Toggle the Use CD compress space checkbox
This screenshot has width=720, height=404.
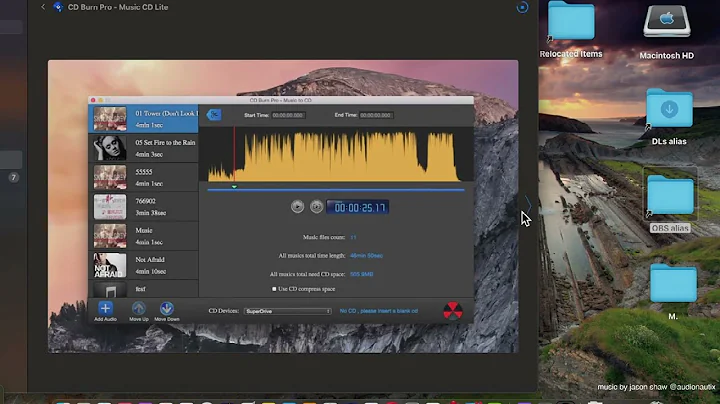click(x=274, y=289)
